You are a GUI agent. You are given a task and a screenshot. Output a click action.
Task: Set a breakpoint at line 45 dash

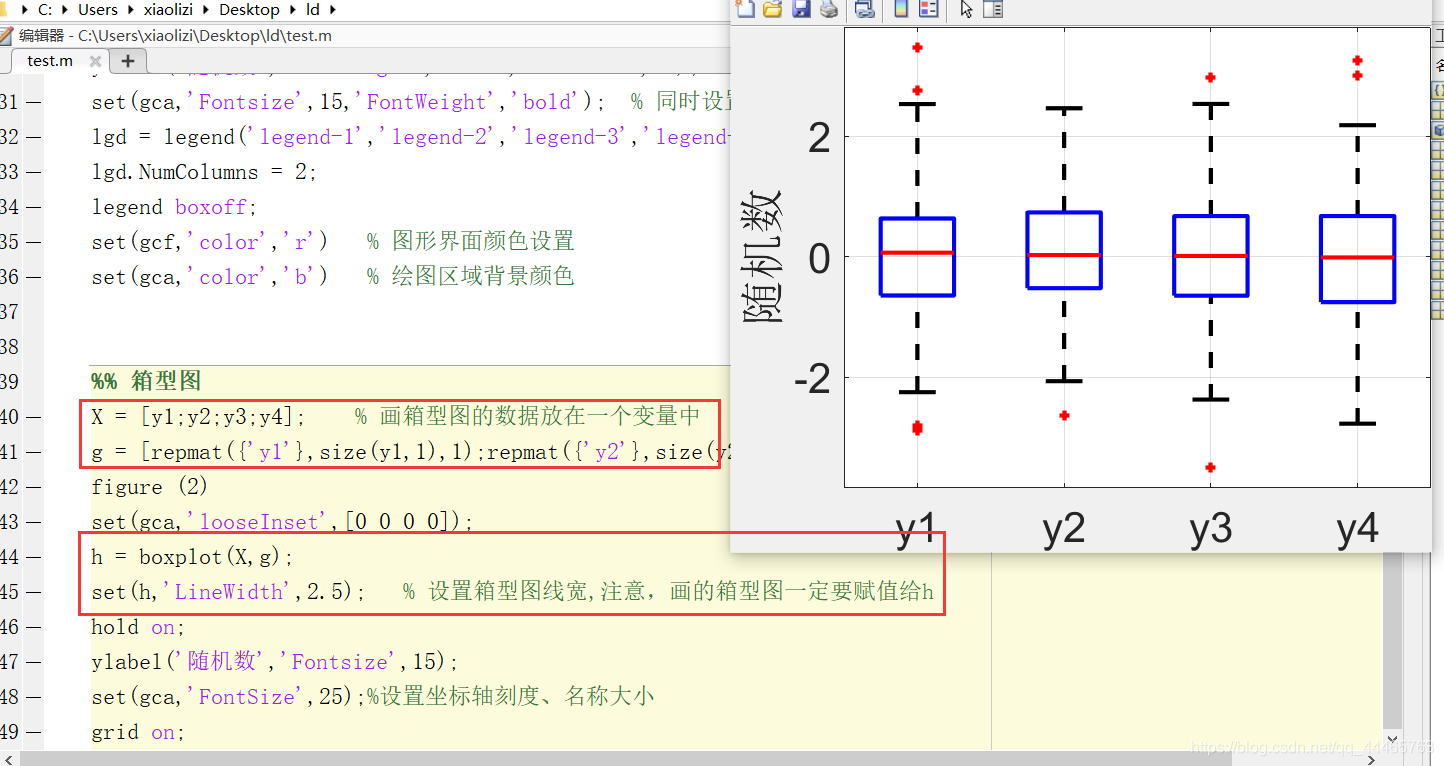pyautogui.click(x=34, y=592)
